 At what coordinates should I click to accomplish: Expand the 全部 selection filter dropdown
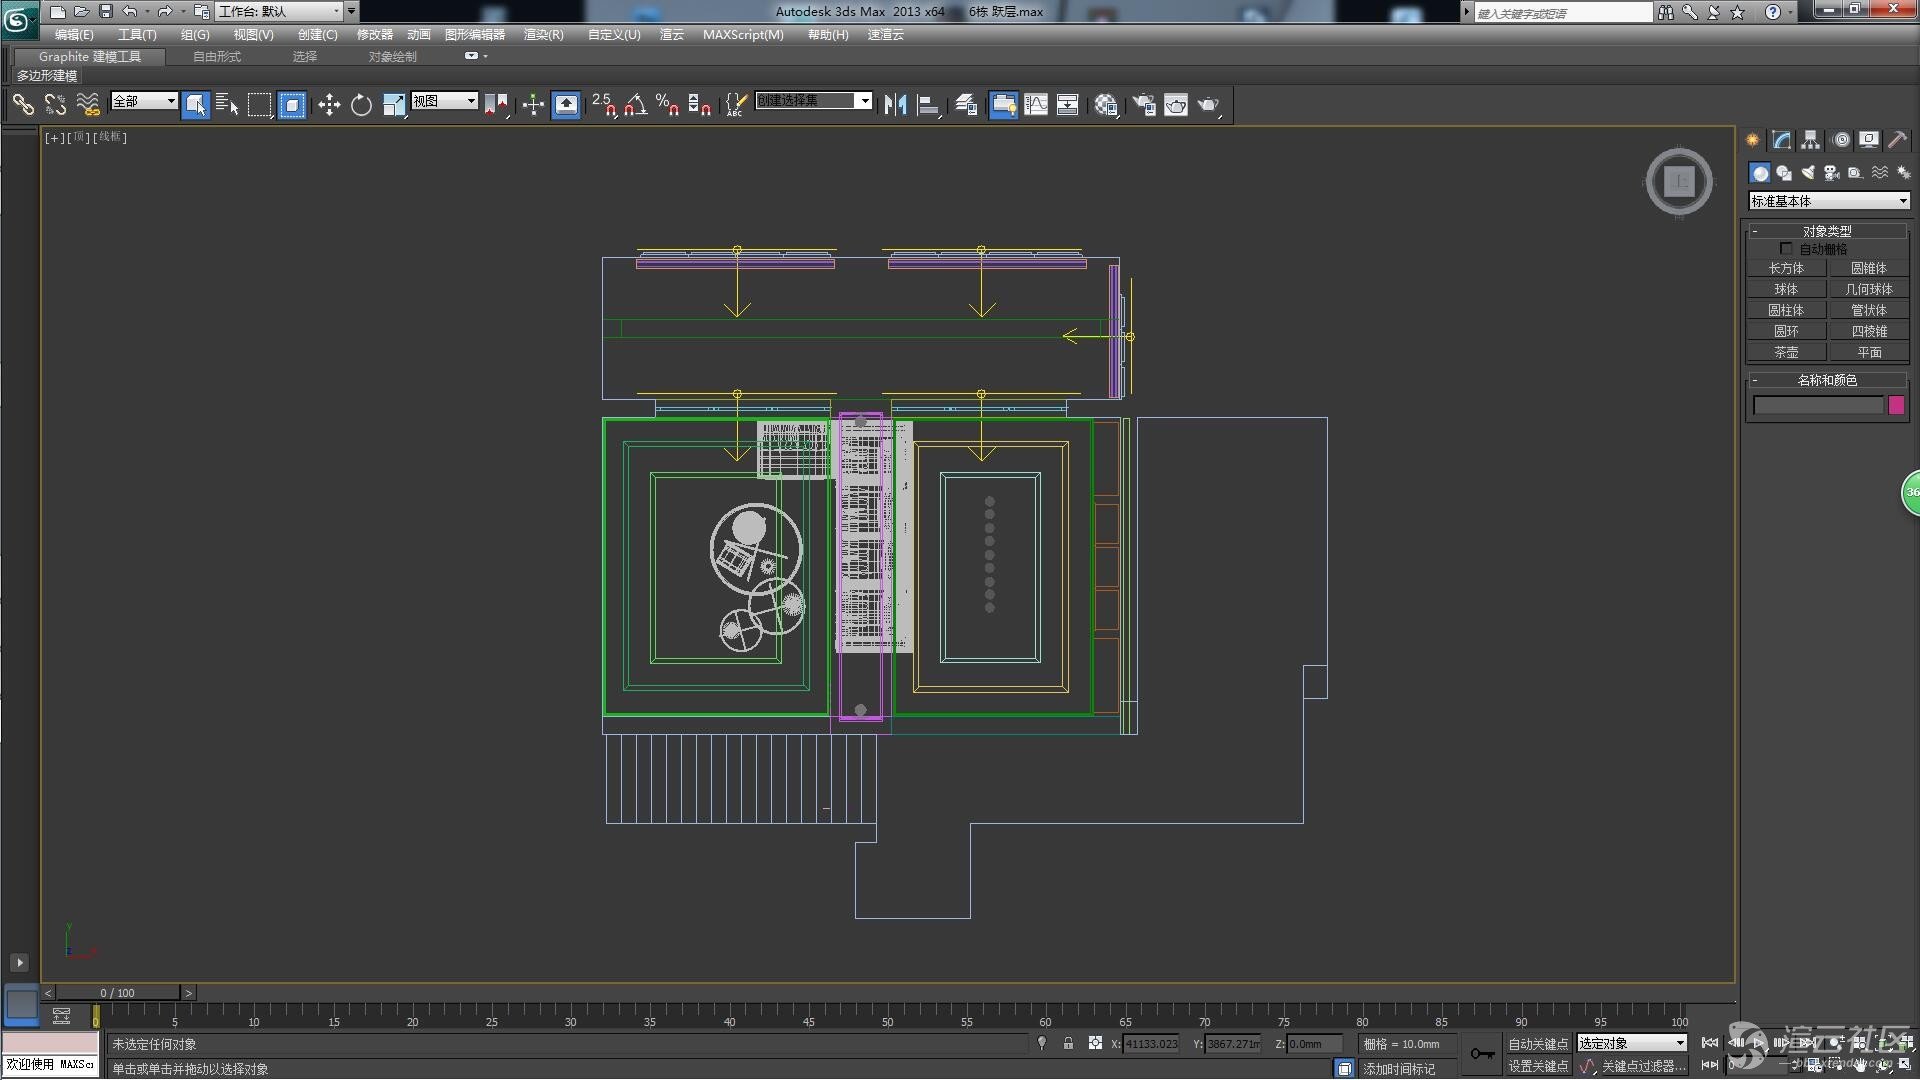[x=171, y=101]
